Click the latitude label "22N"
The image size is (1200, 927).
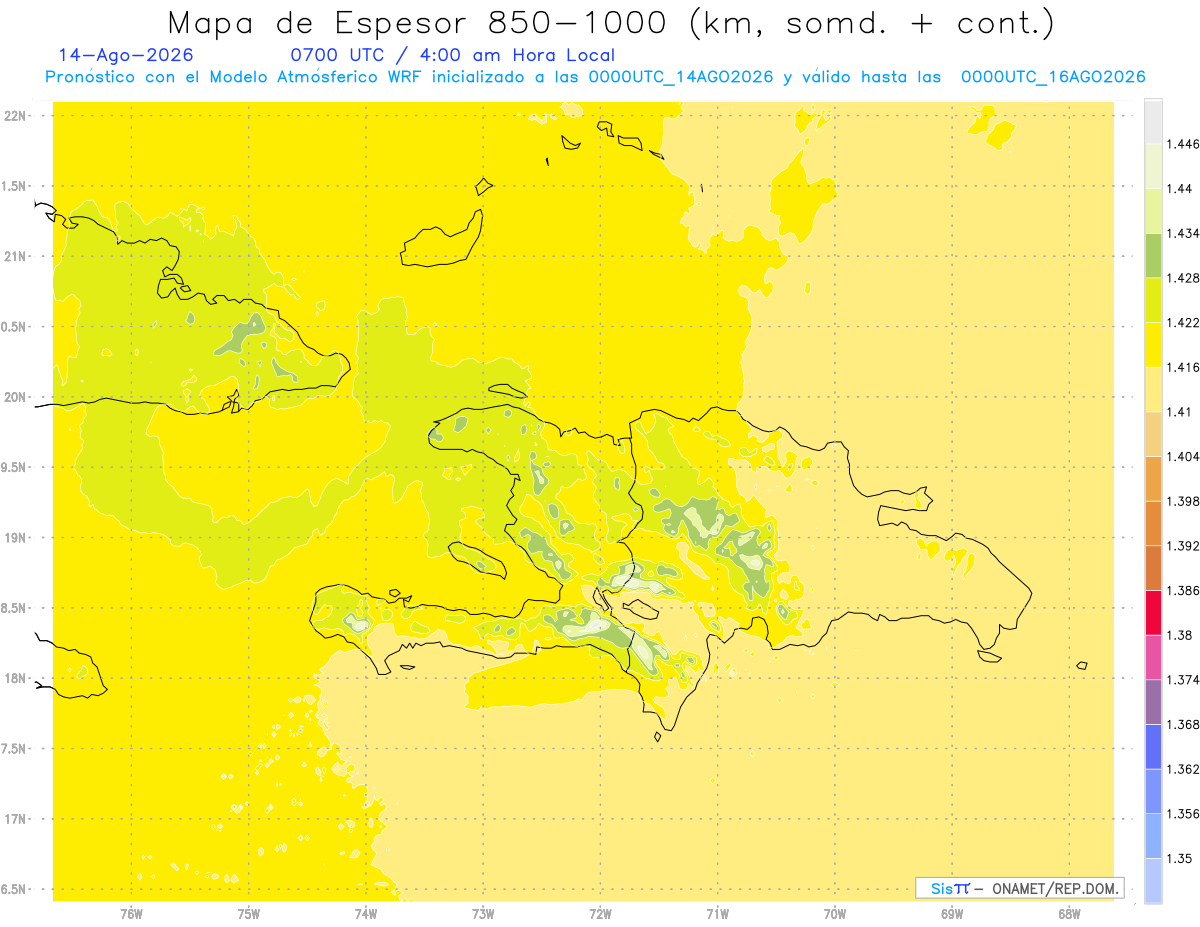click(x=15, y=116)
